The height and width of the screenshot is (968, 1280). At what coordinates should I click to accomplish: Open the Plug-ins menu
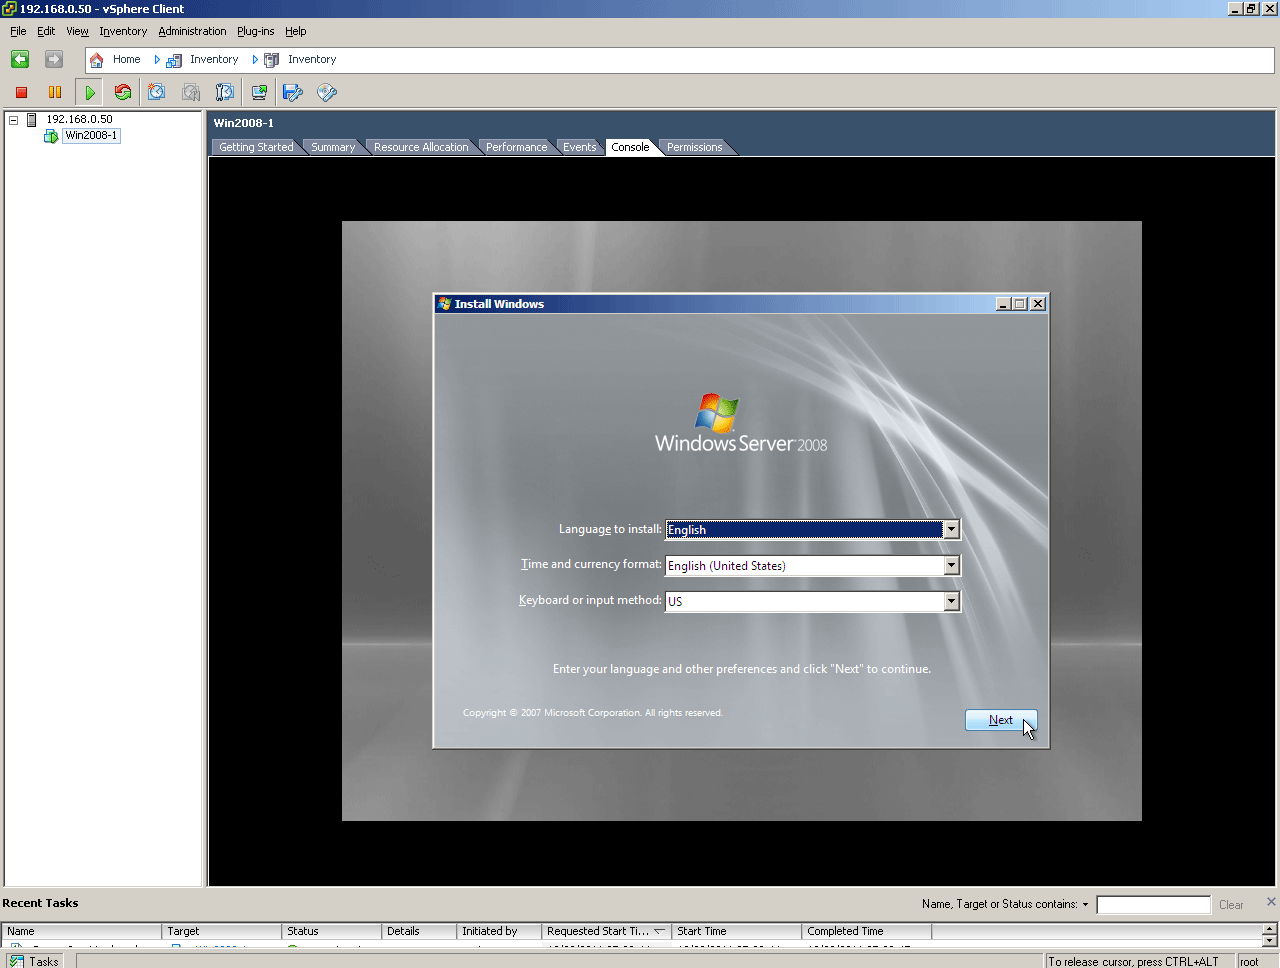pos(255,31)
